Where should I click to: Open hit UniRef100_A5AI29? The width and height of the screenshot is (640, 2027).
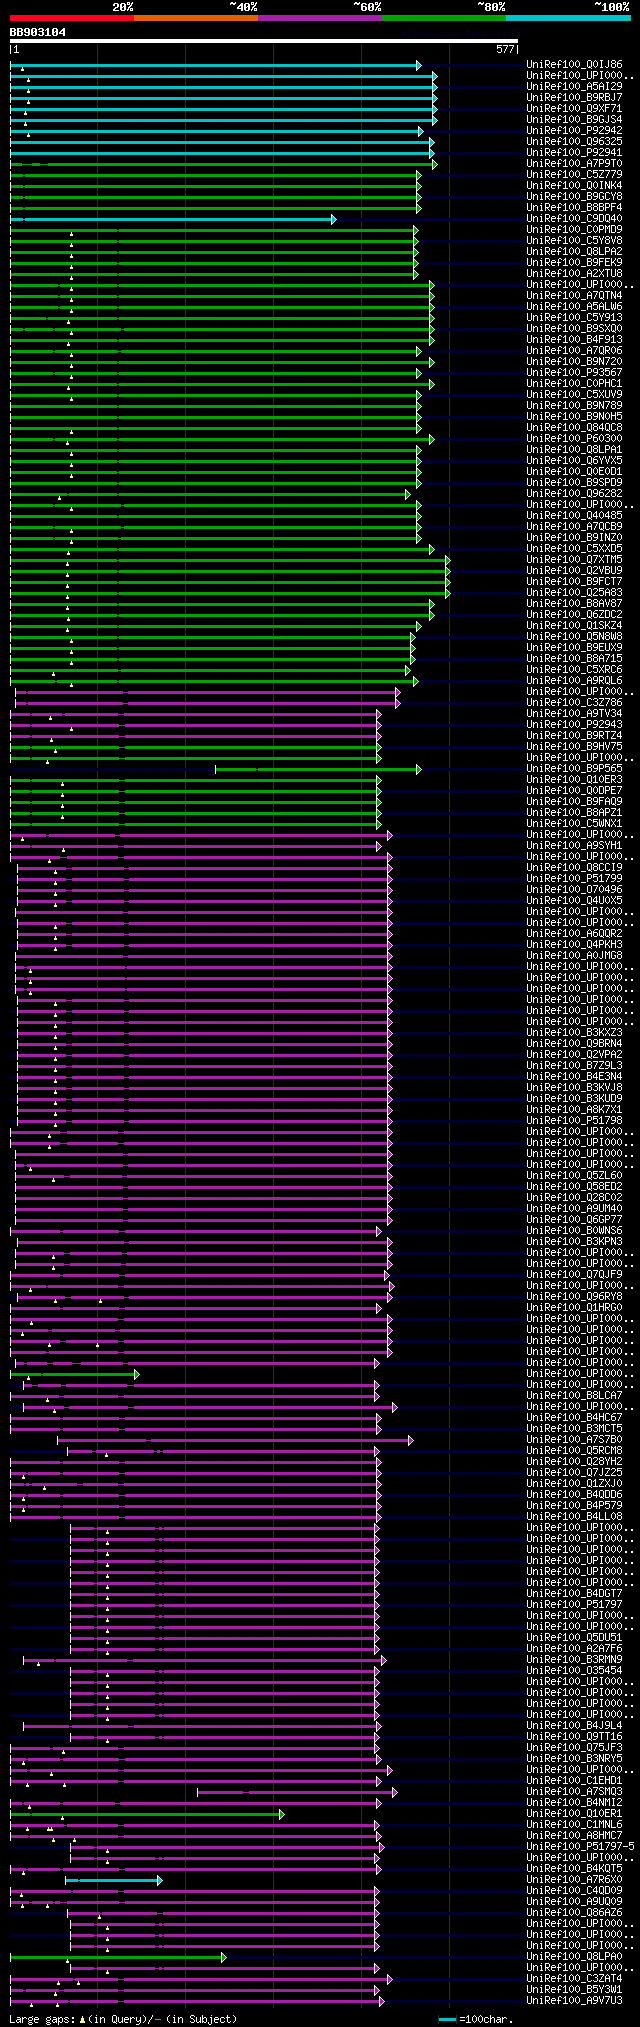coord(574,87)
